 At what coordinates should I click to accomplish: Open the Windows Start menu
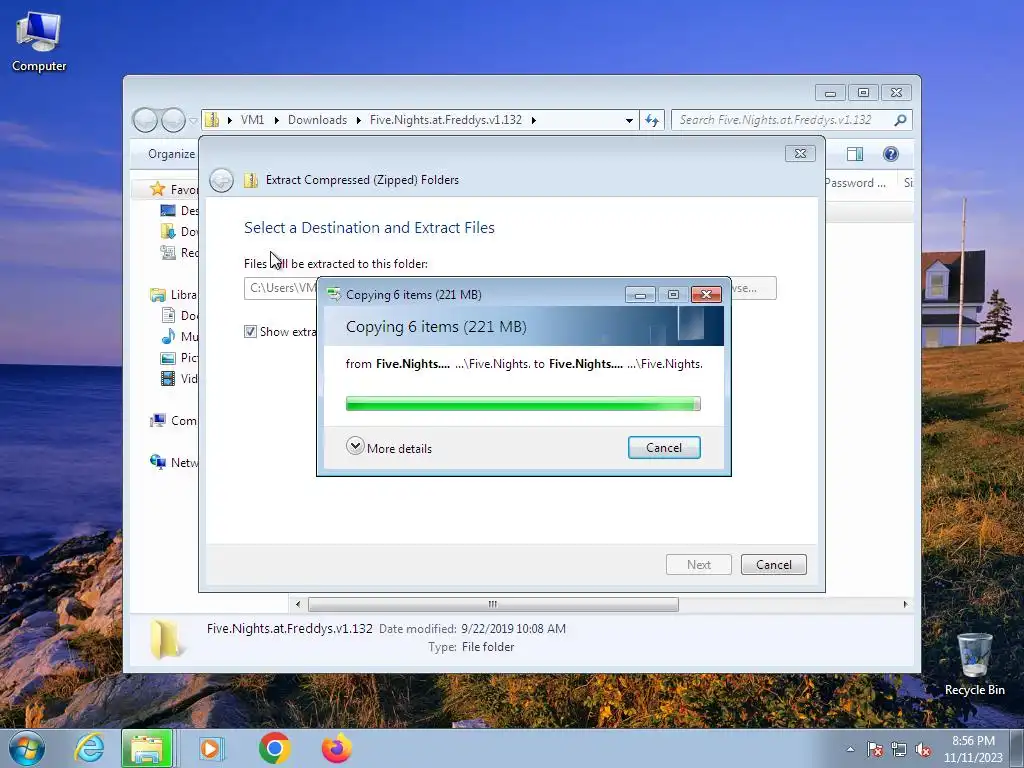pyautogui.click(x=26, y=748)
